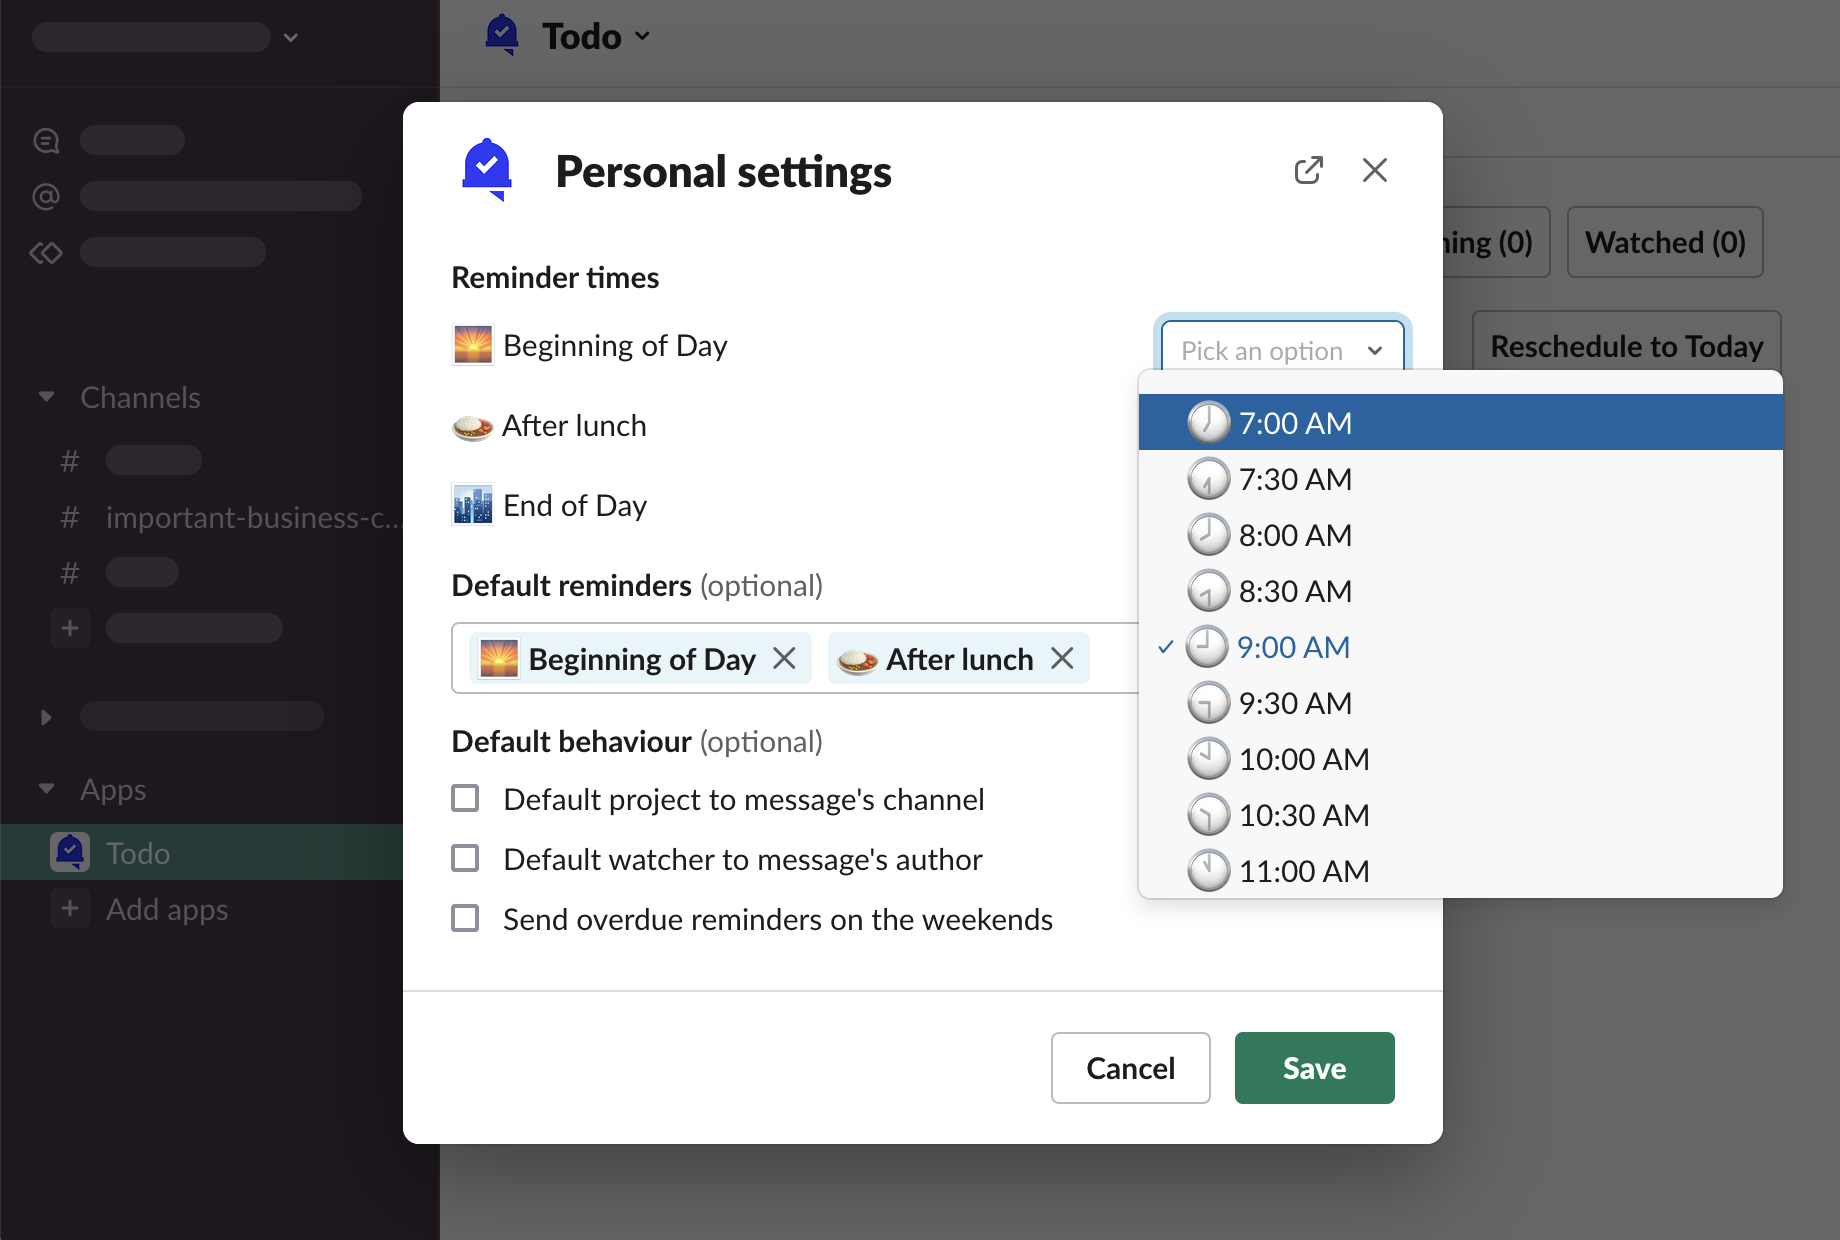Open the mentions at-sign icon in sidebar
The image size is (1840, 1240).
(46, 196)
